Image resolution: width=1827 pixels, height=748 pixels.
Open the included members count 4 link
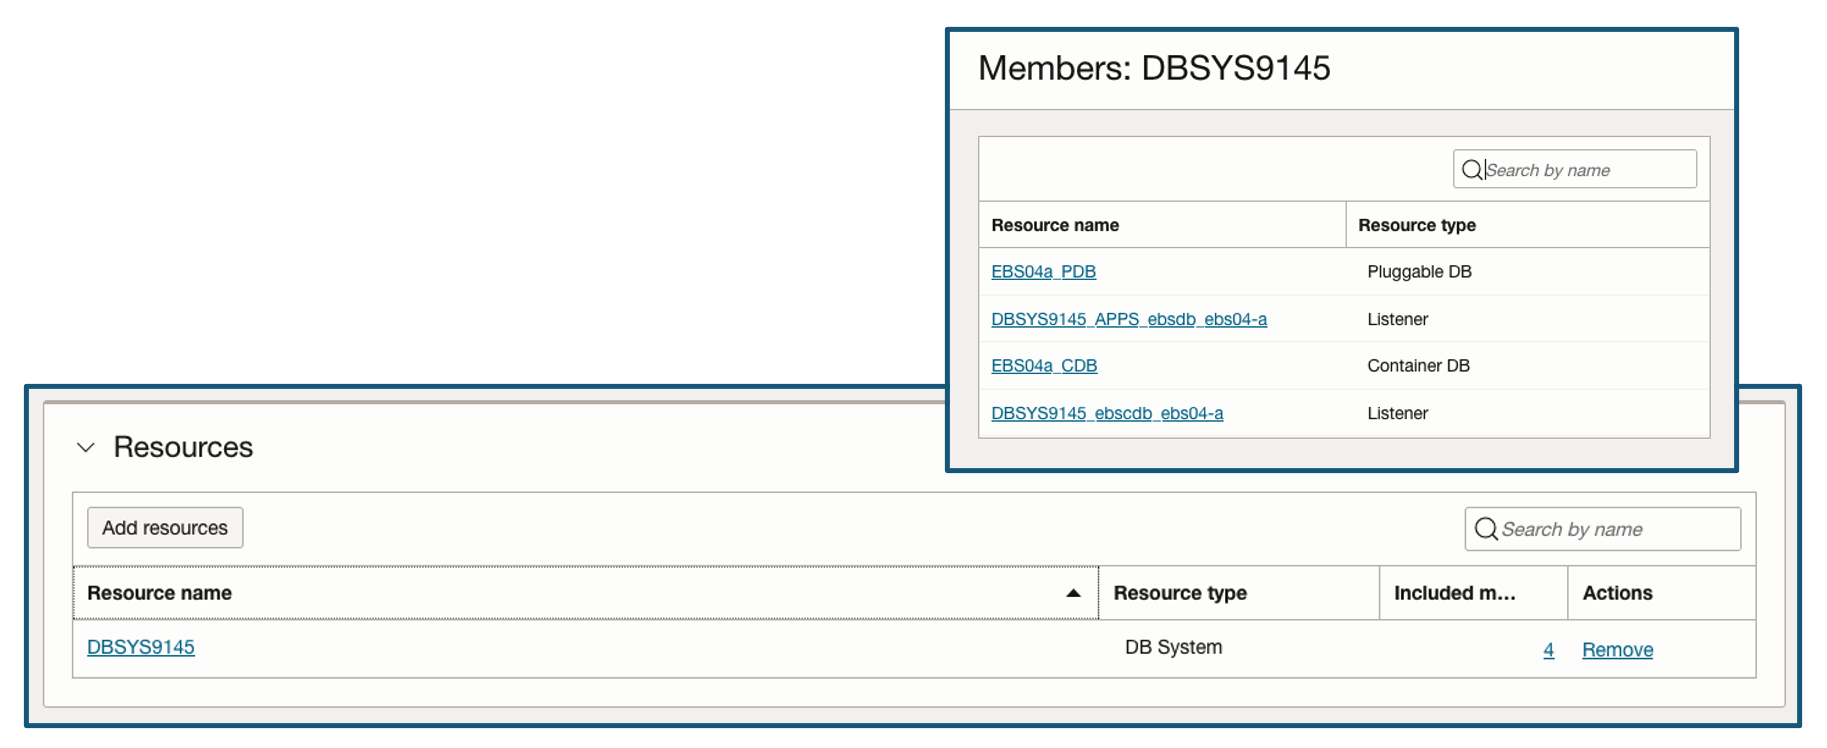(x=1548, y=650)
